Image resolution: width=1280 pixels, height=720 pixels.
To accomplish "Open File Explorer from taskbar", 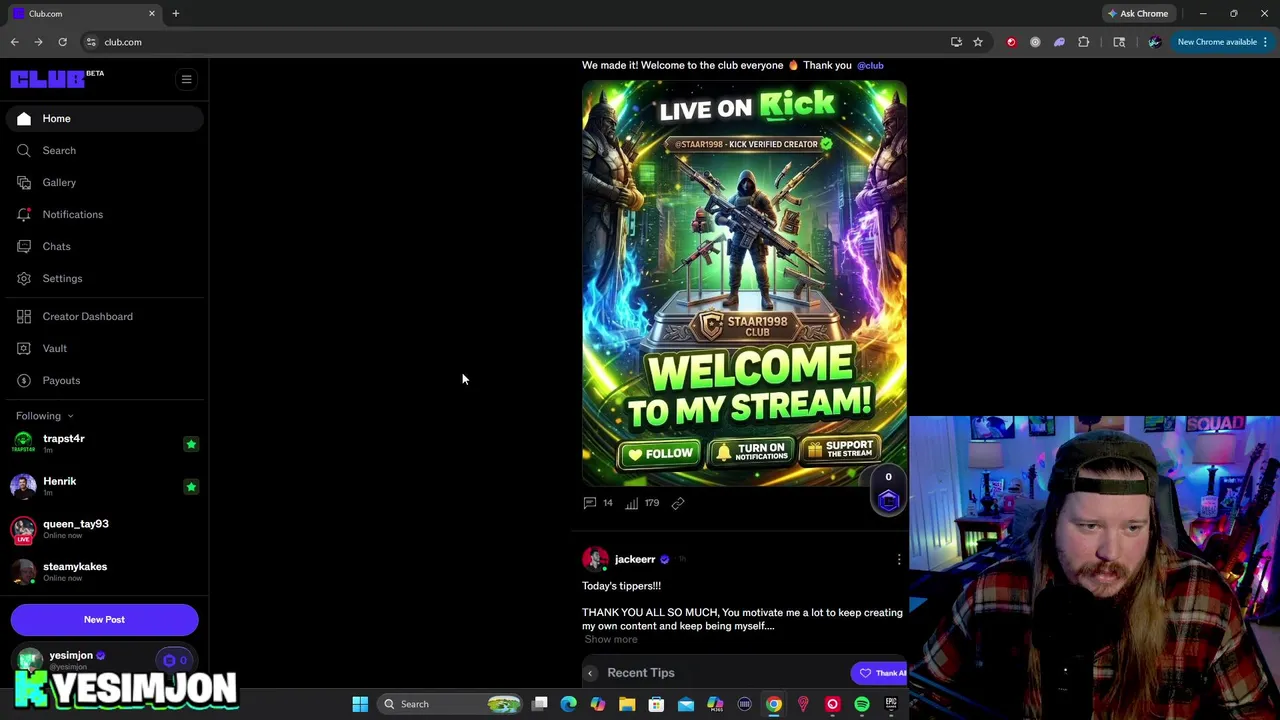I will [627, 704].
